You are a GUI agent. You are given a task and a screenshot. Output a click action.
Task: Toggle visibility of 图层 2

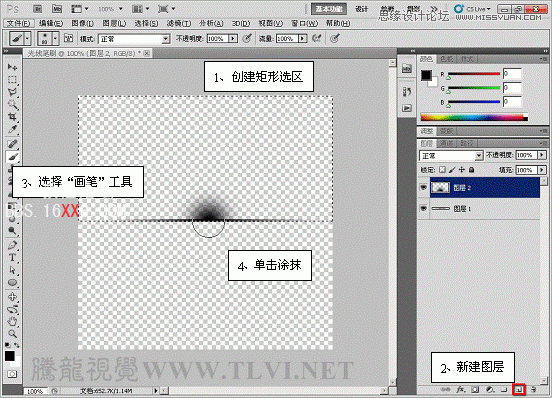click(x=423, y=188)
